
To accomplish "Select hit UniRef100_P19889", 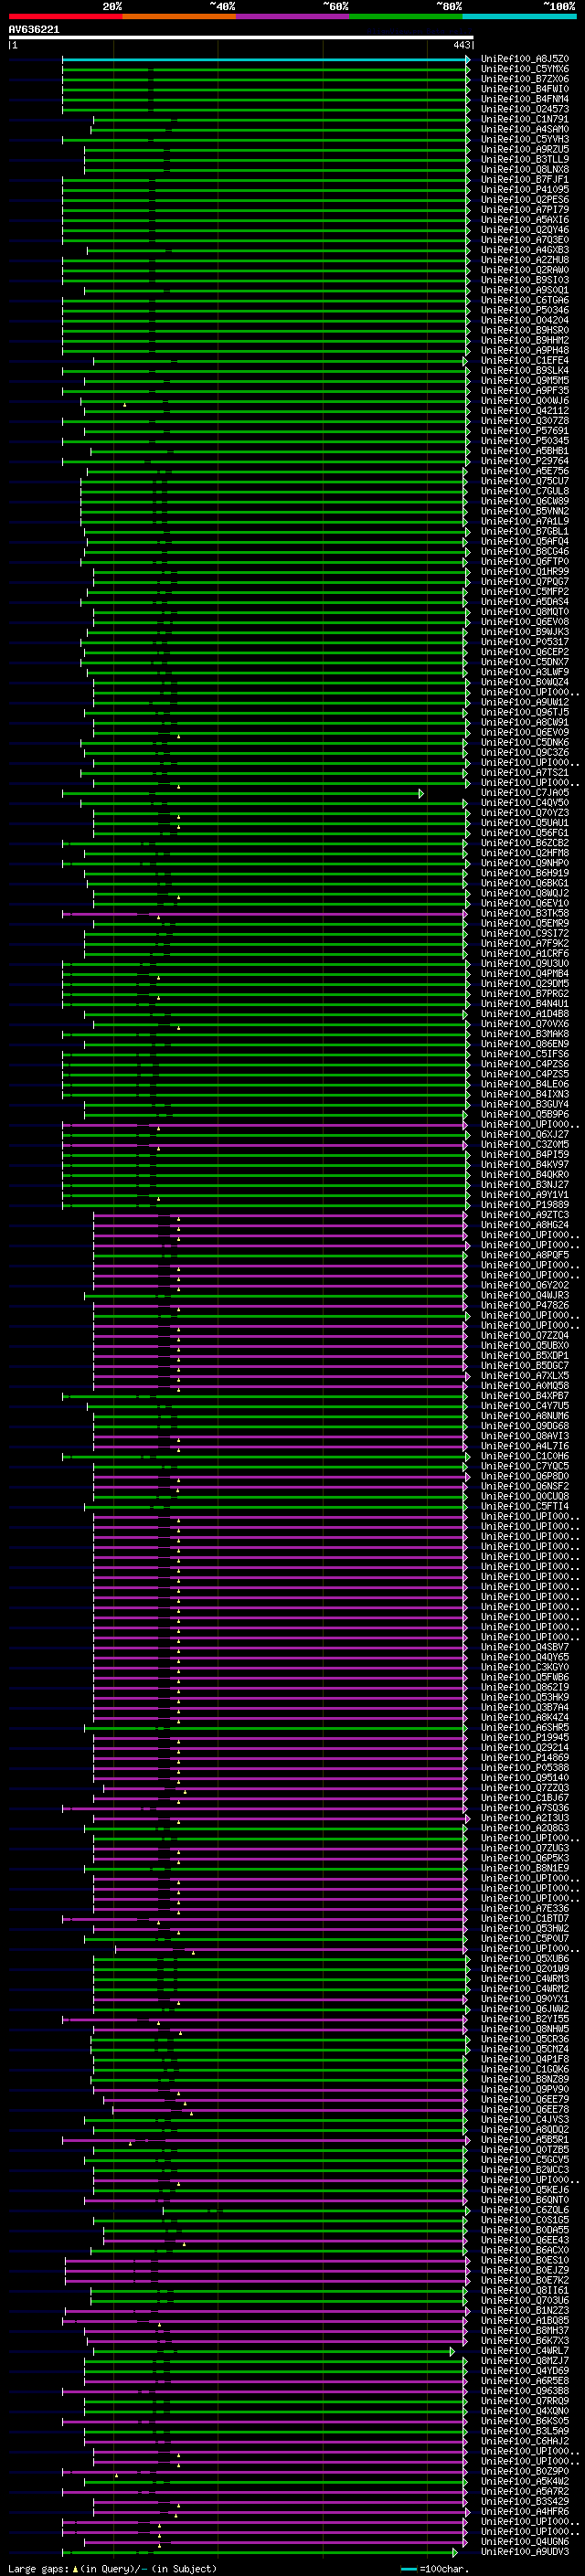I will point(525,1205).
